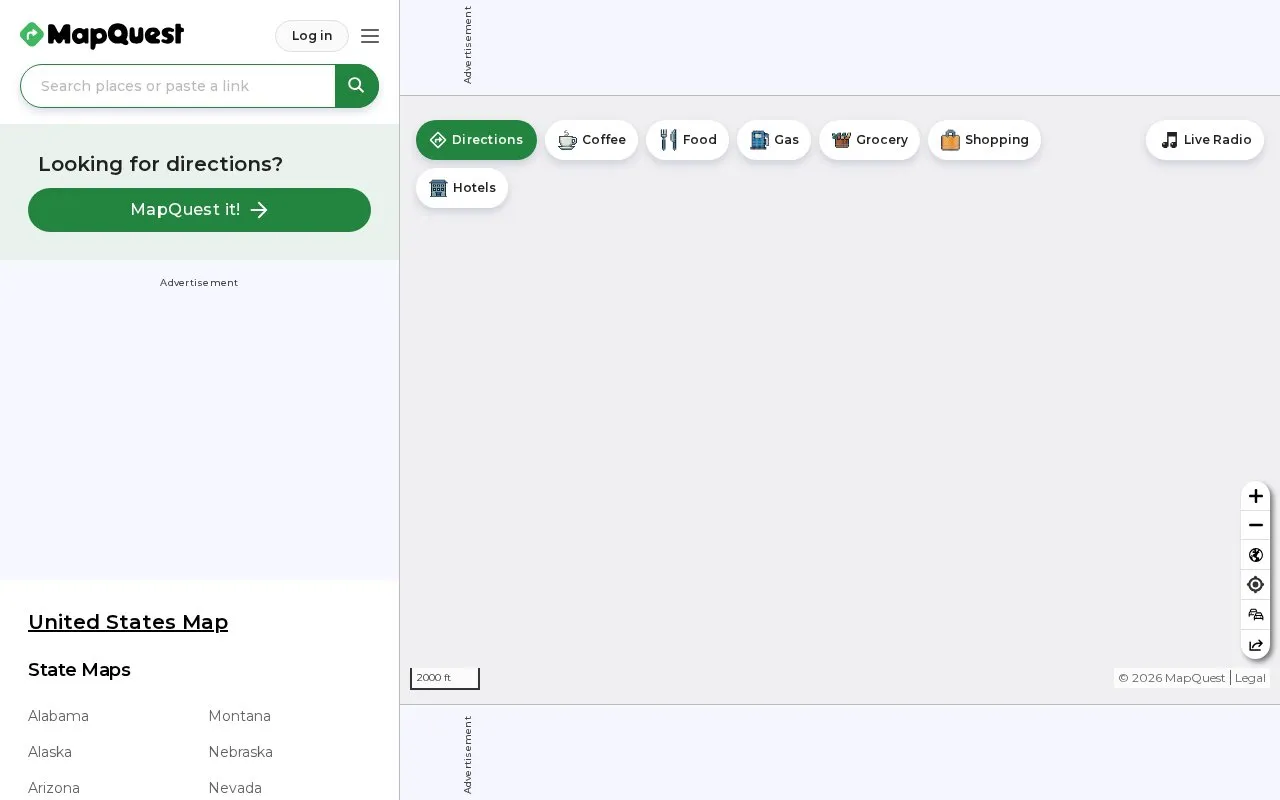Viewport: 1280px width, 800px height.
Task: Open the Alabama state map
Action: click(x=58, y=716)
